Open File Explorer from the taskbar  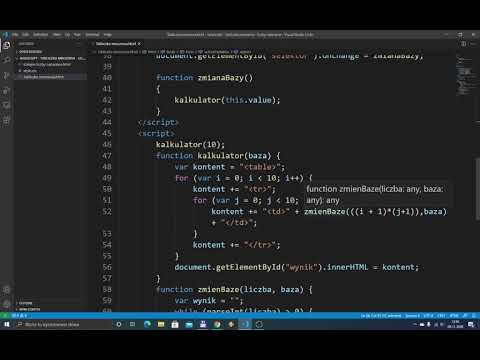pos(161,324)
